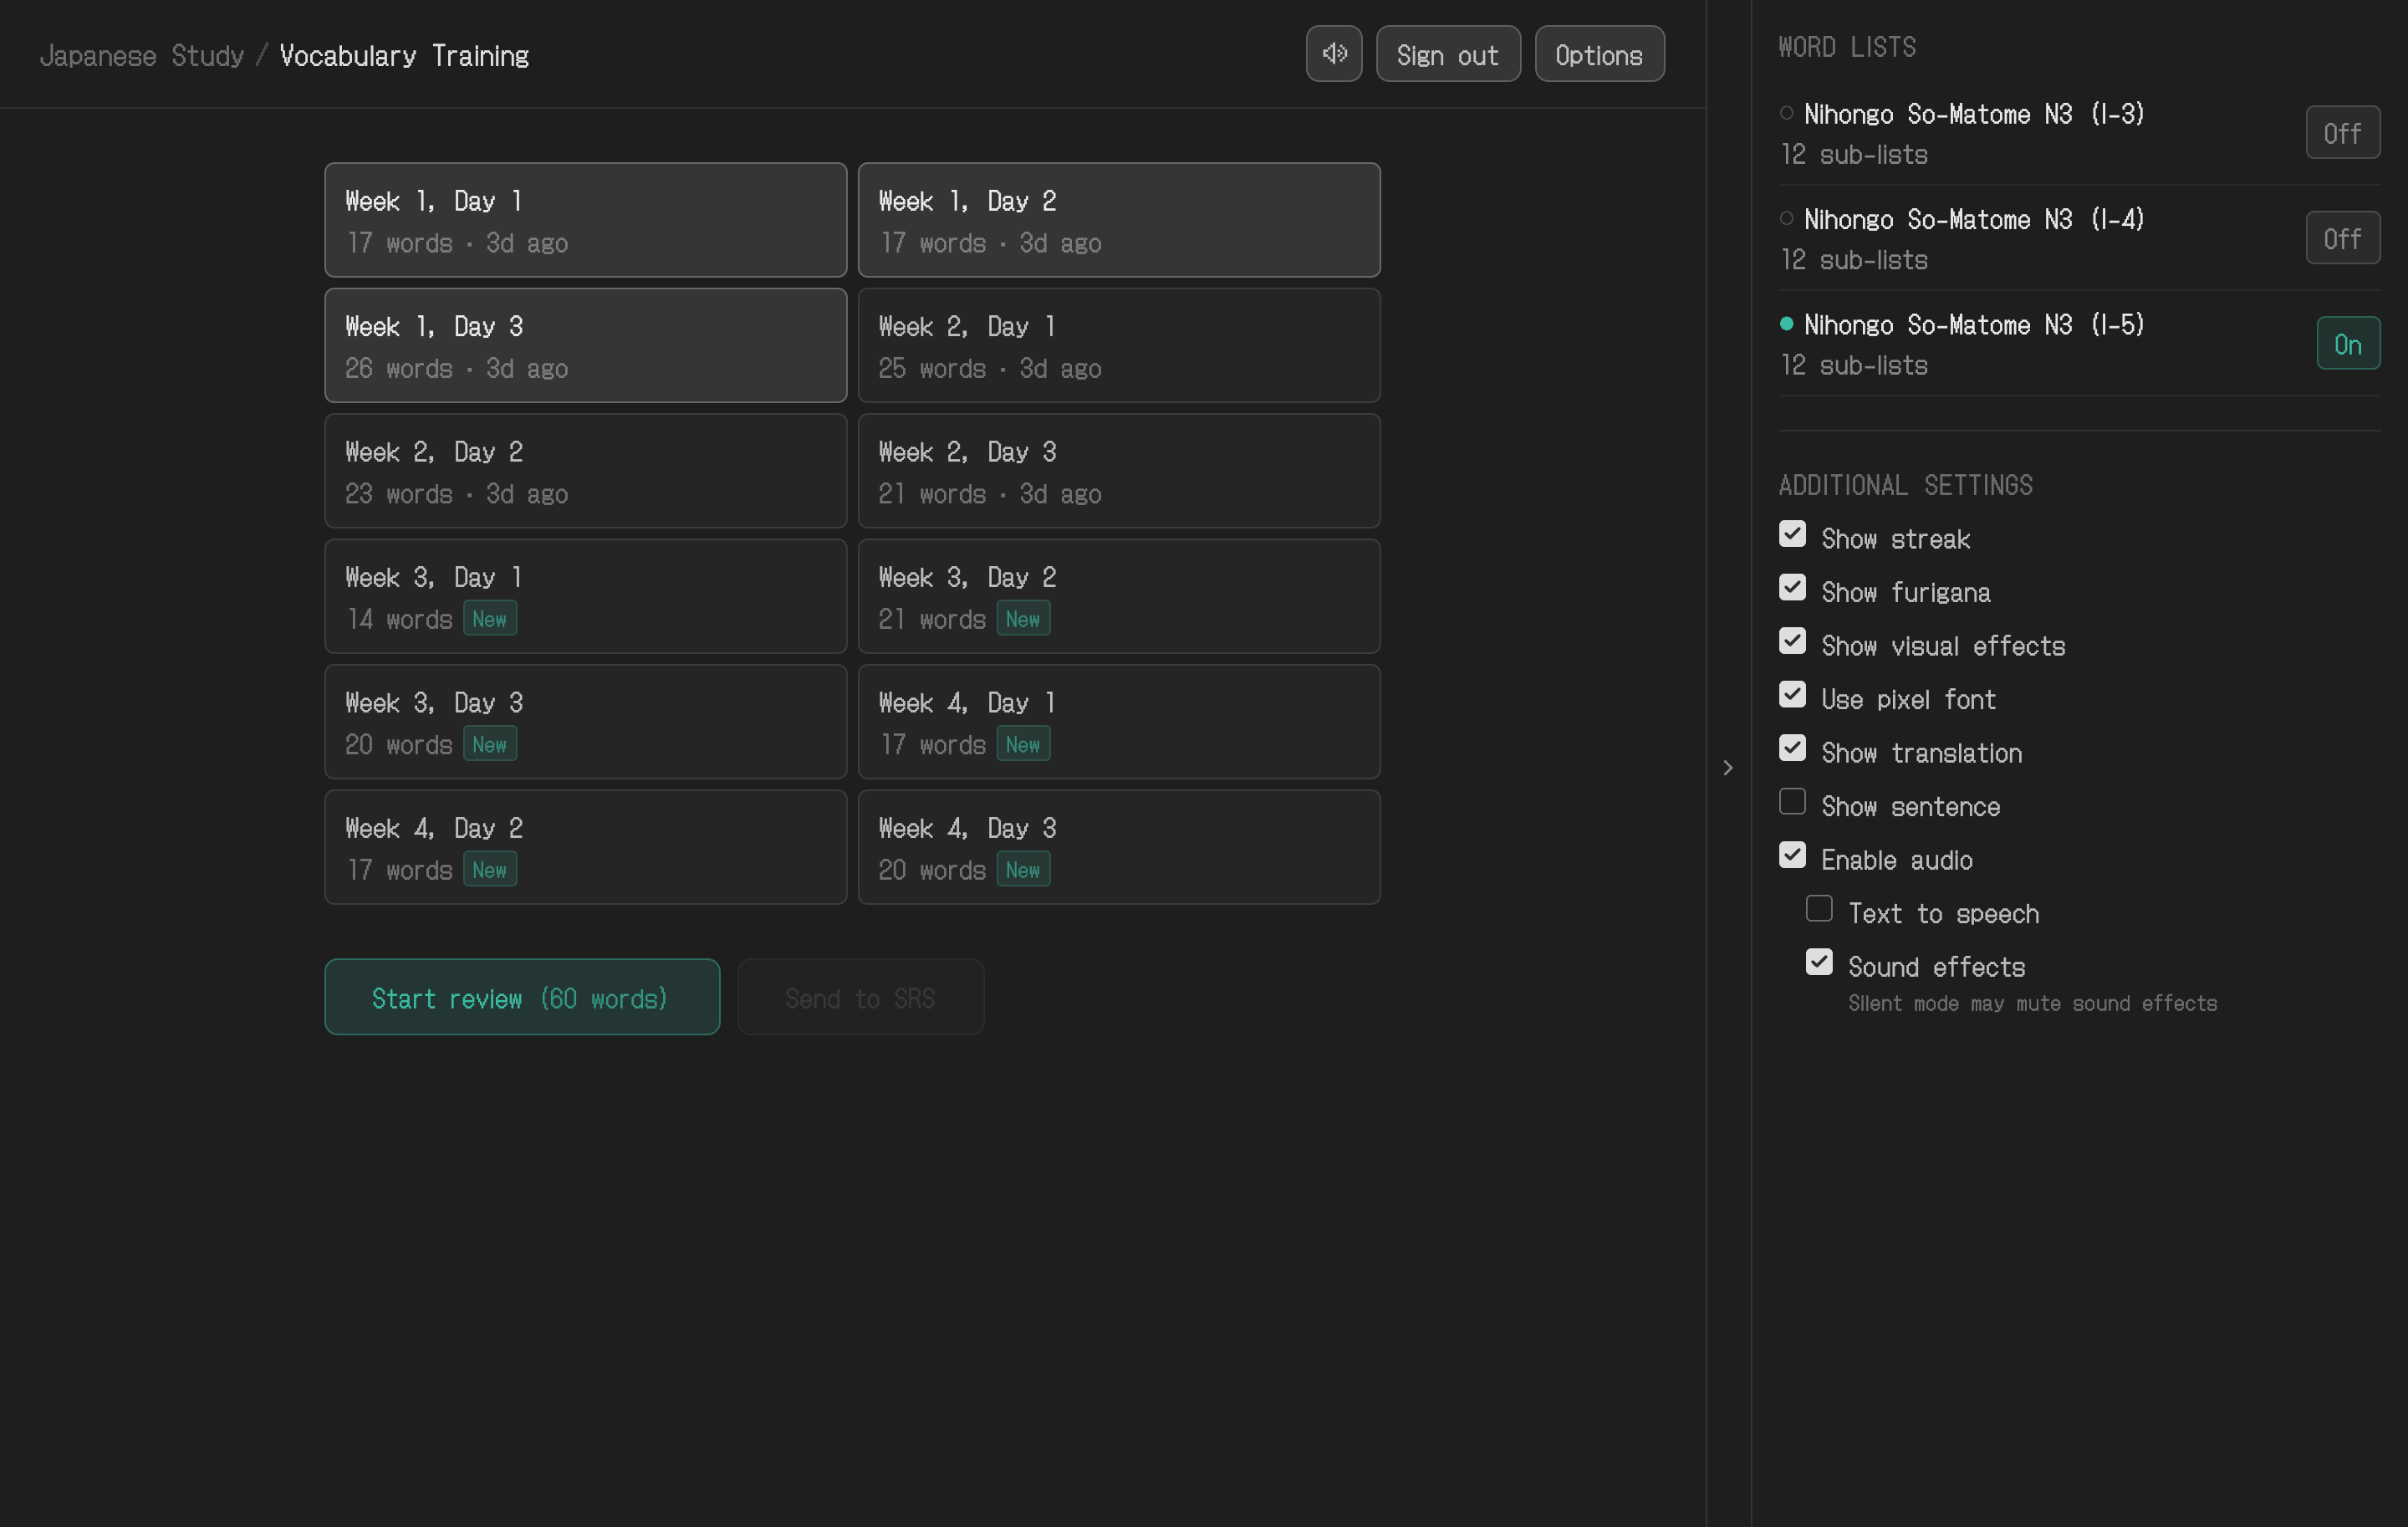The image size is (2408, 1527).
Task: Click the hollow status dot for list I-3
Action: pyautogui.click(x=1786, y=113)
